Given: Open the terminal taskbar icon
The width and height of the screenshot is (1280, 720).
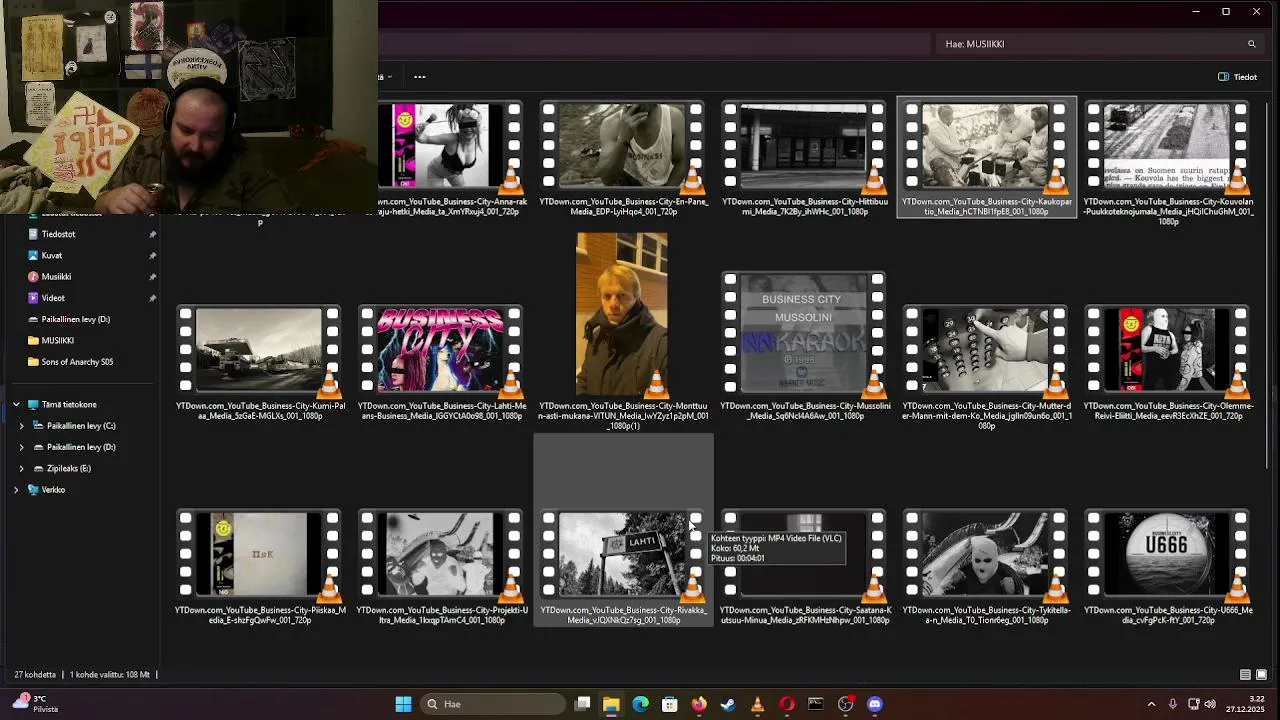Looking at the screenshot, I should [816, 704].
